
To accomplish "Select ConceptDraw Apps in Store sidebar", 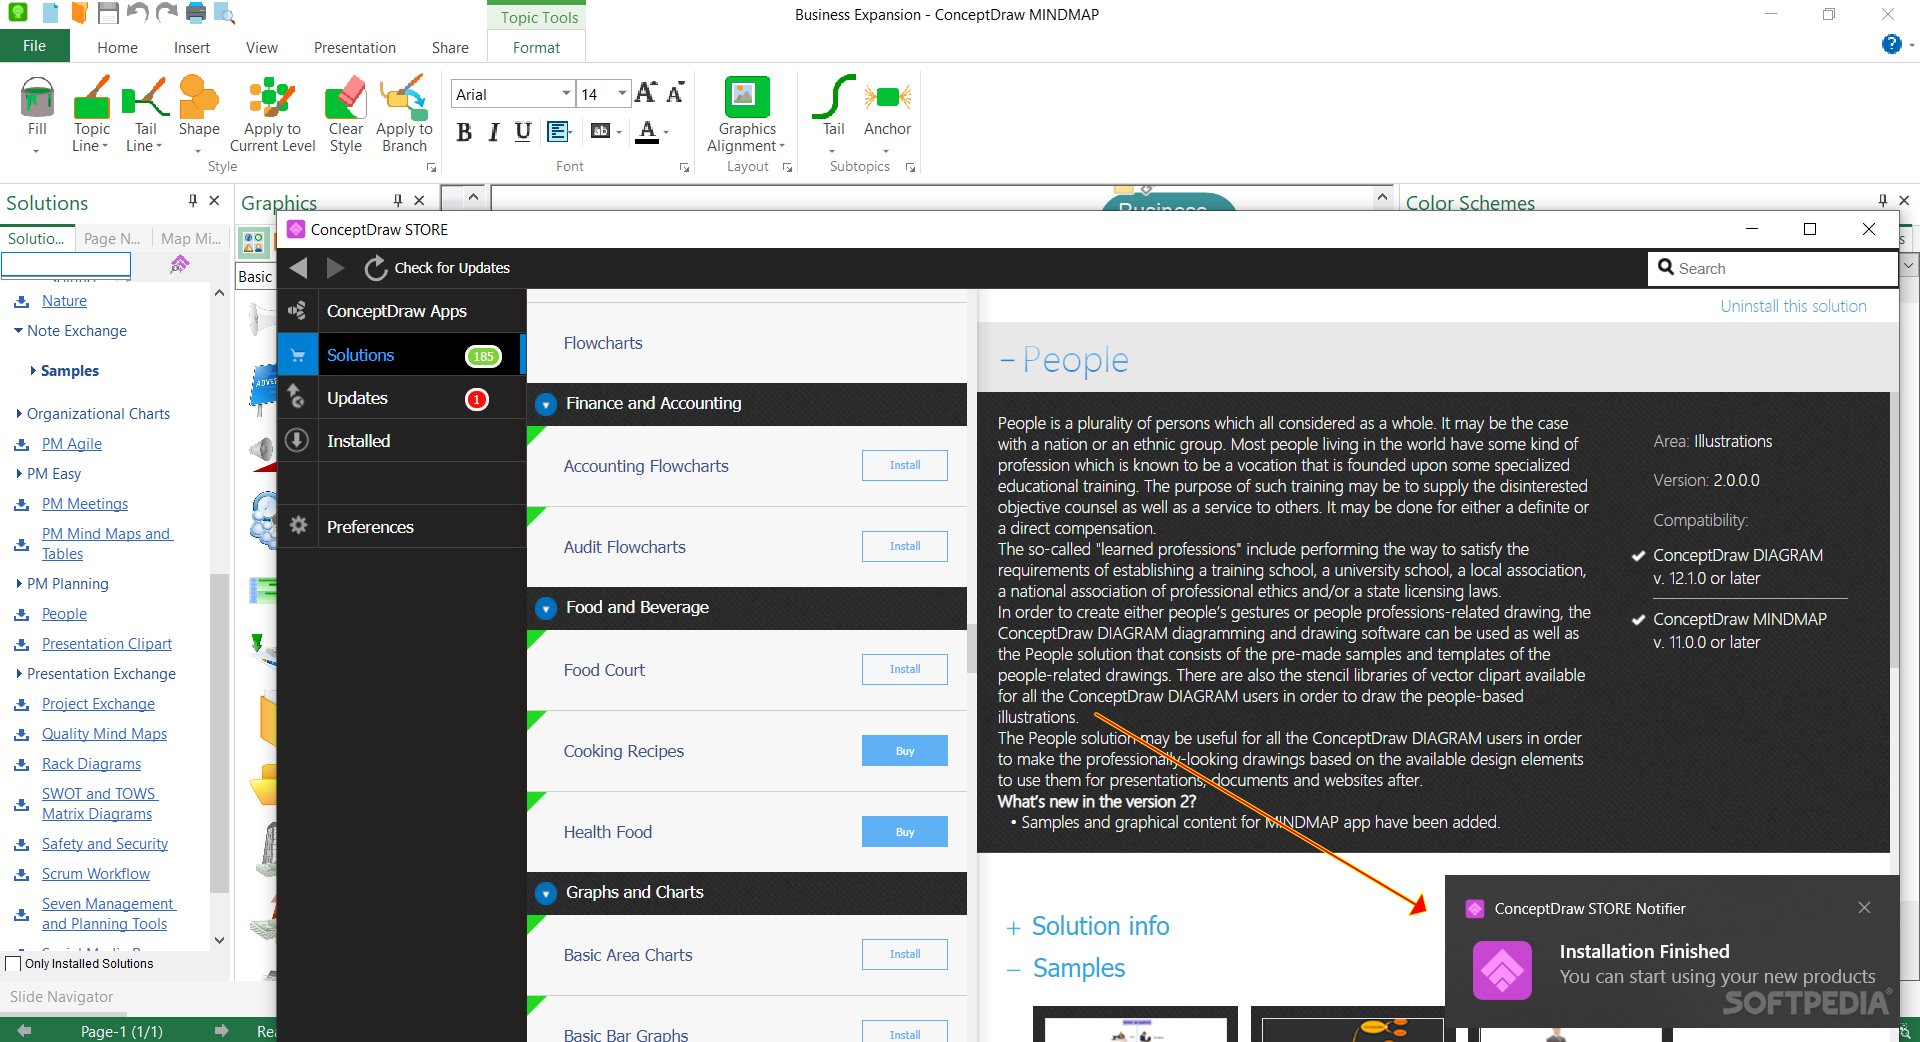I will point(401,311).
